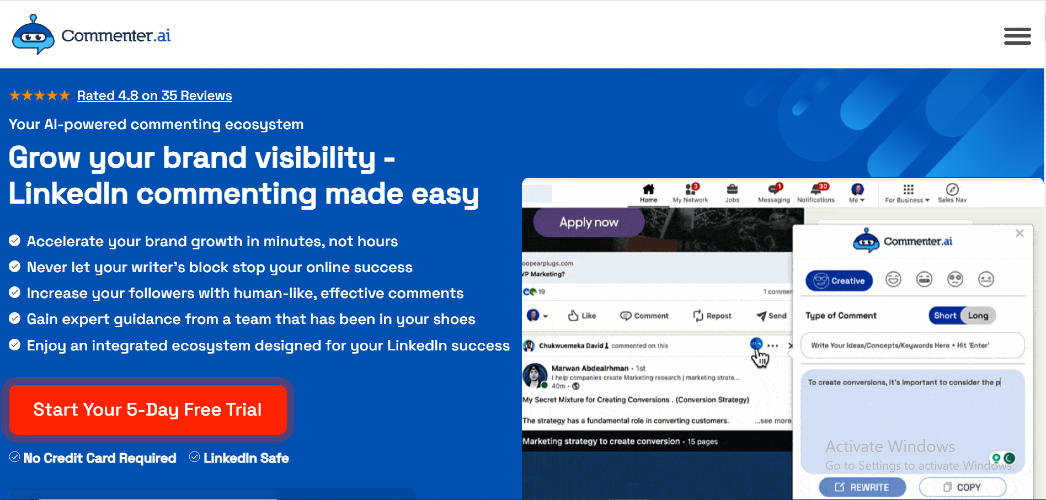The image size is (1046, 500).
Task: Open the hamburger menu
Action: (x=1017, y=36)
